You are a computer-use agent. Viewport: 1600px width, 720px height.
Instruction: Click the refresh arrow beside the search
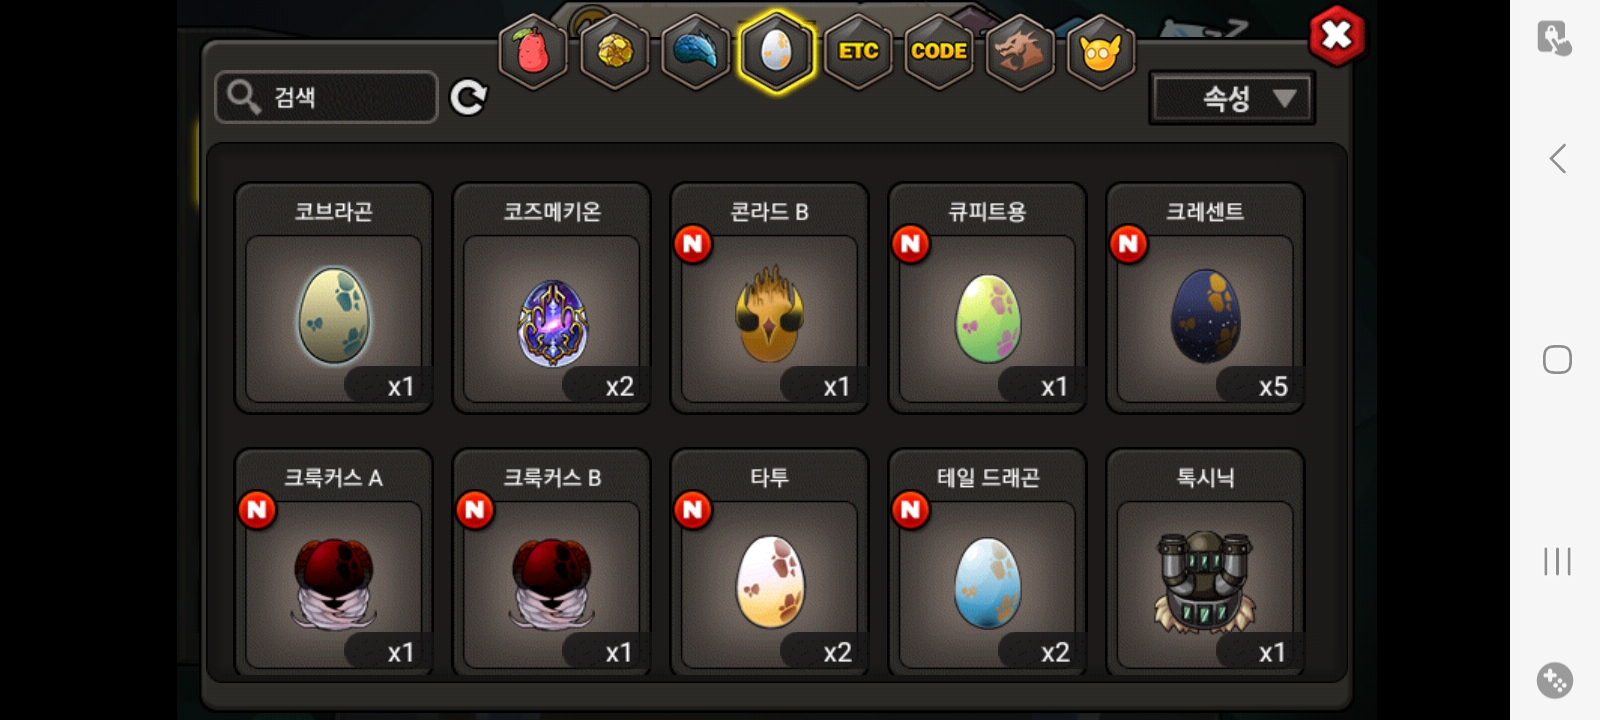(x=468, y=97)
